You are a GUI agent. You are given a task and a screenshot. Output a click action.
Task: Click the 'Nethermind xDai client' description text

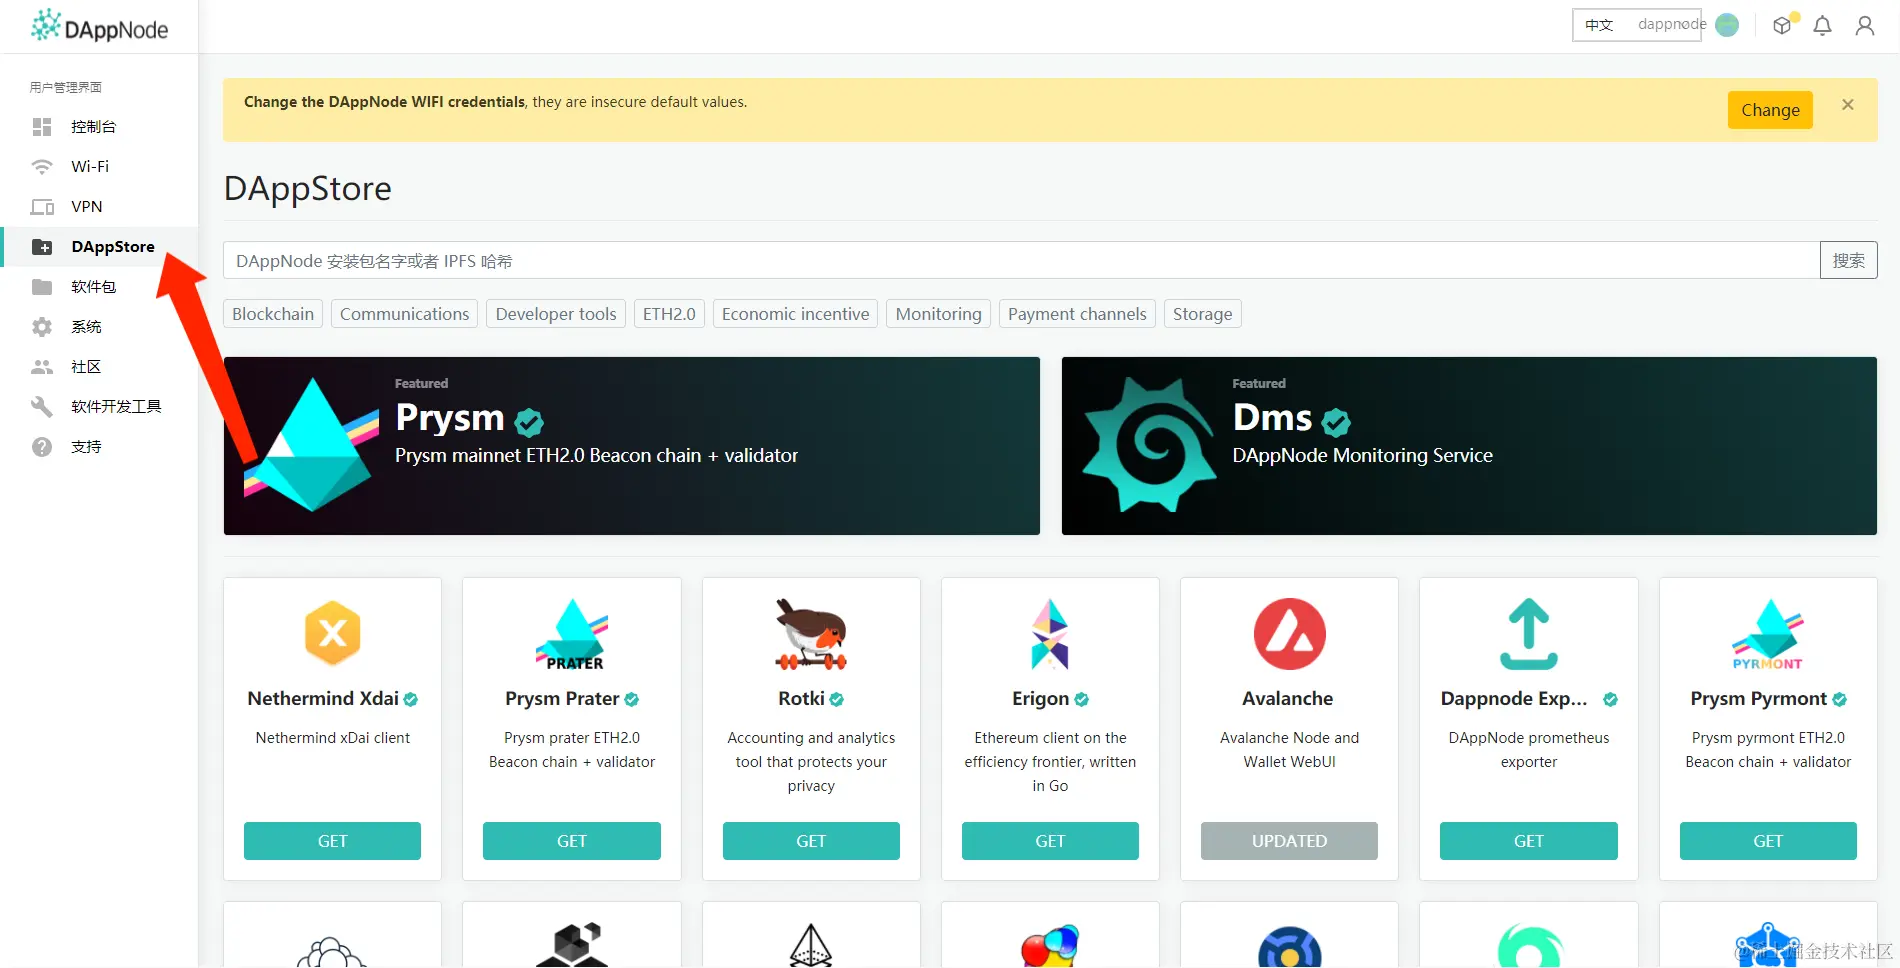333,738
